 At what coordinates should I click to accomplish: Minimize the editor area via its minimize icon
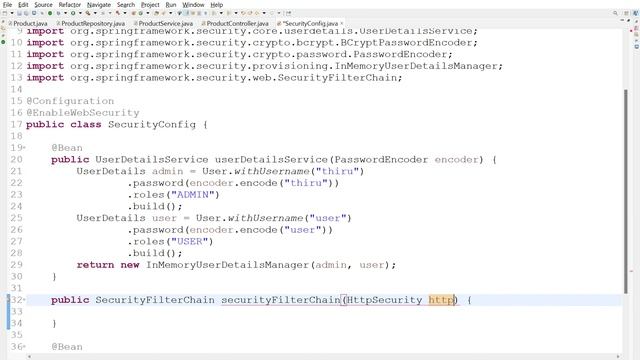(x=622, y=20)
